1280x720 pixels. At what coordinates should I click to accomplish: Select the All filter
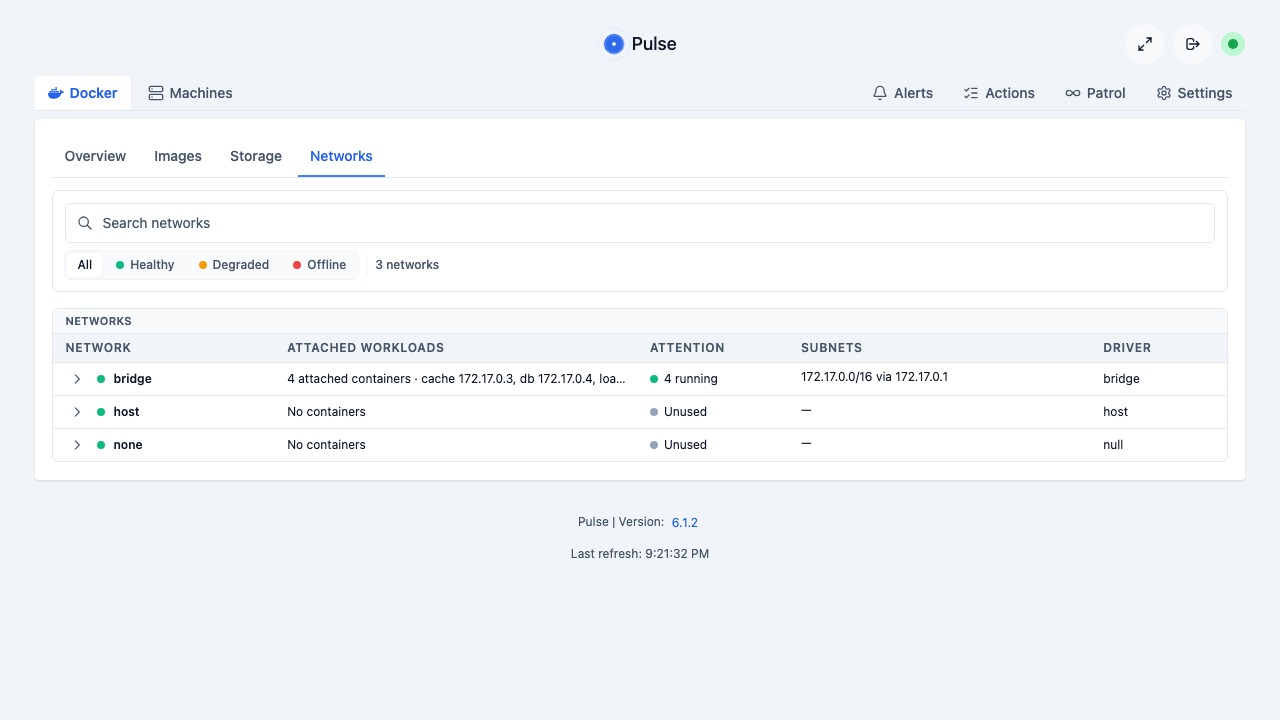pos(85,265)
